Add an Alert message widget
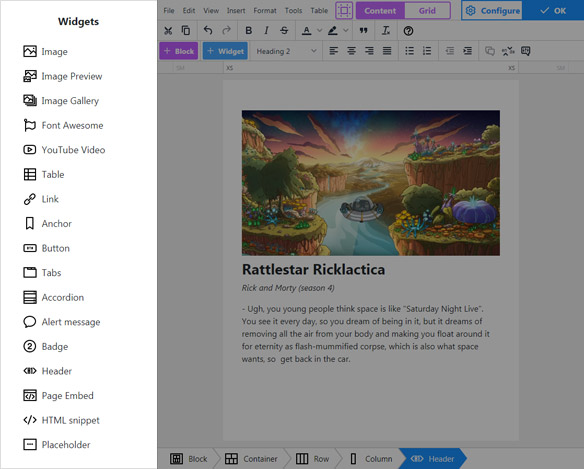584x469 pixels. click(x=61, y=322)
